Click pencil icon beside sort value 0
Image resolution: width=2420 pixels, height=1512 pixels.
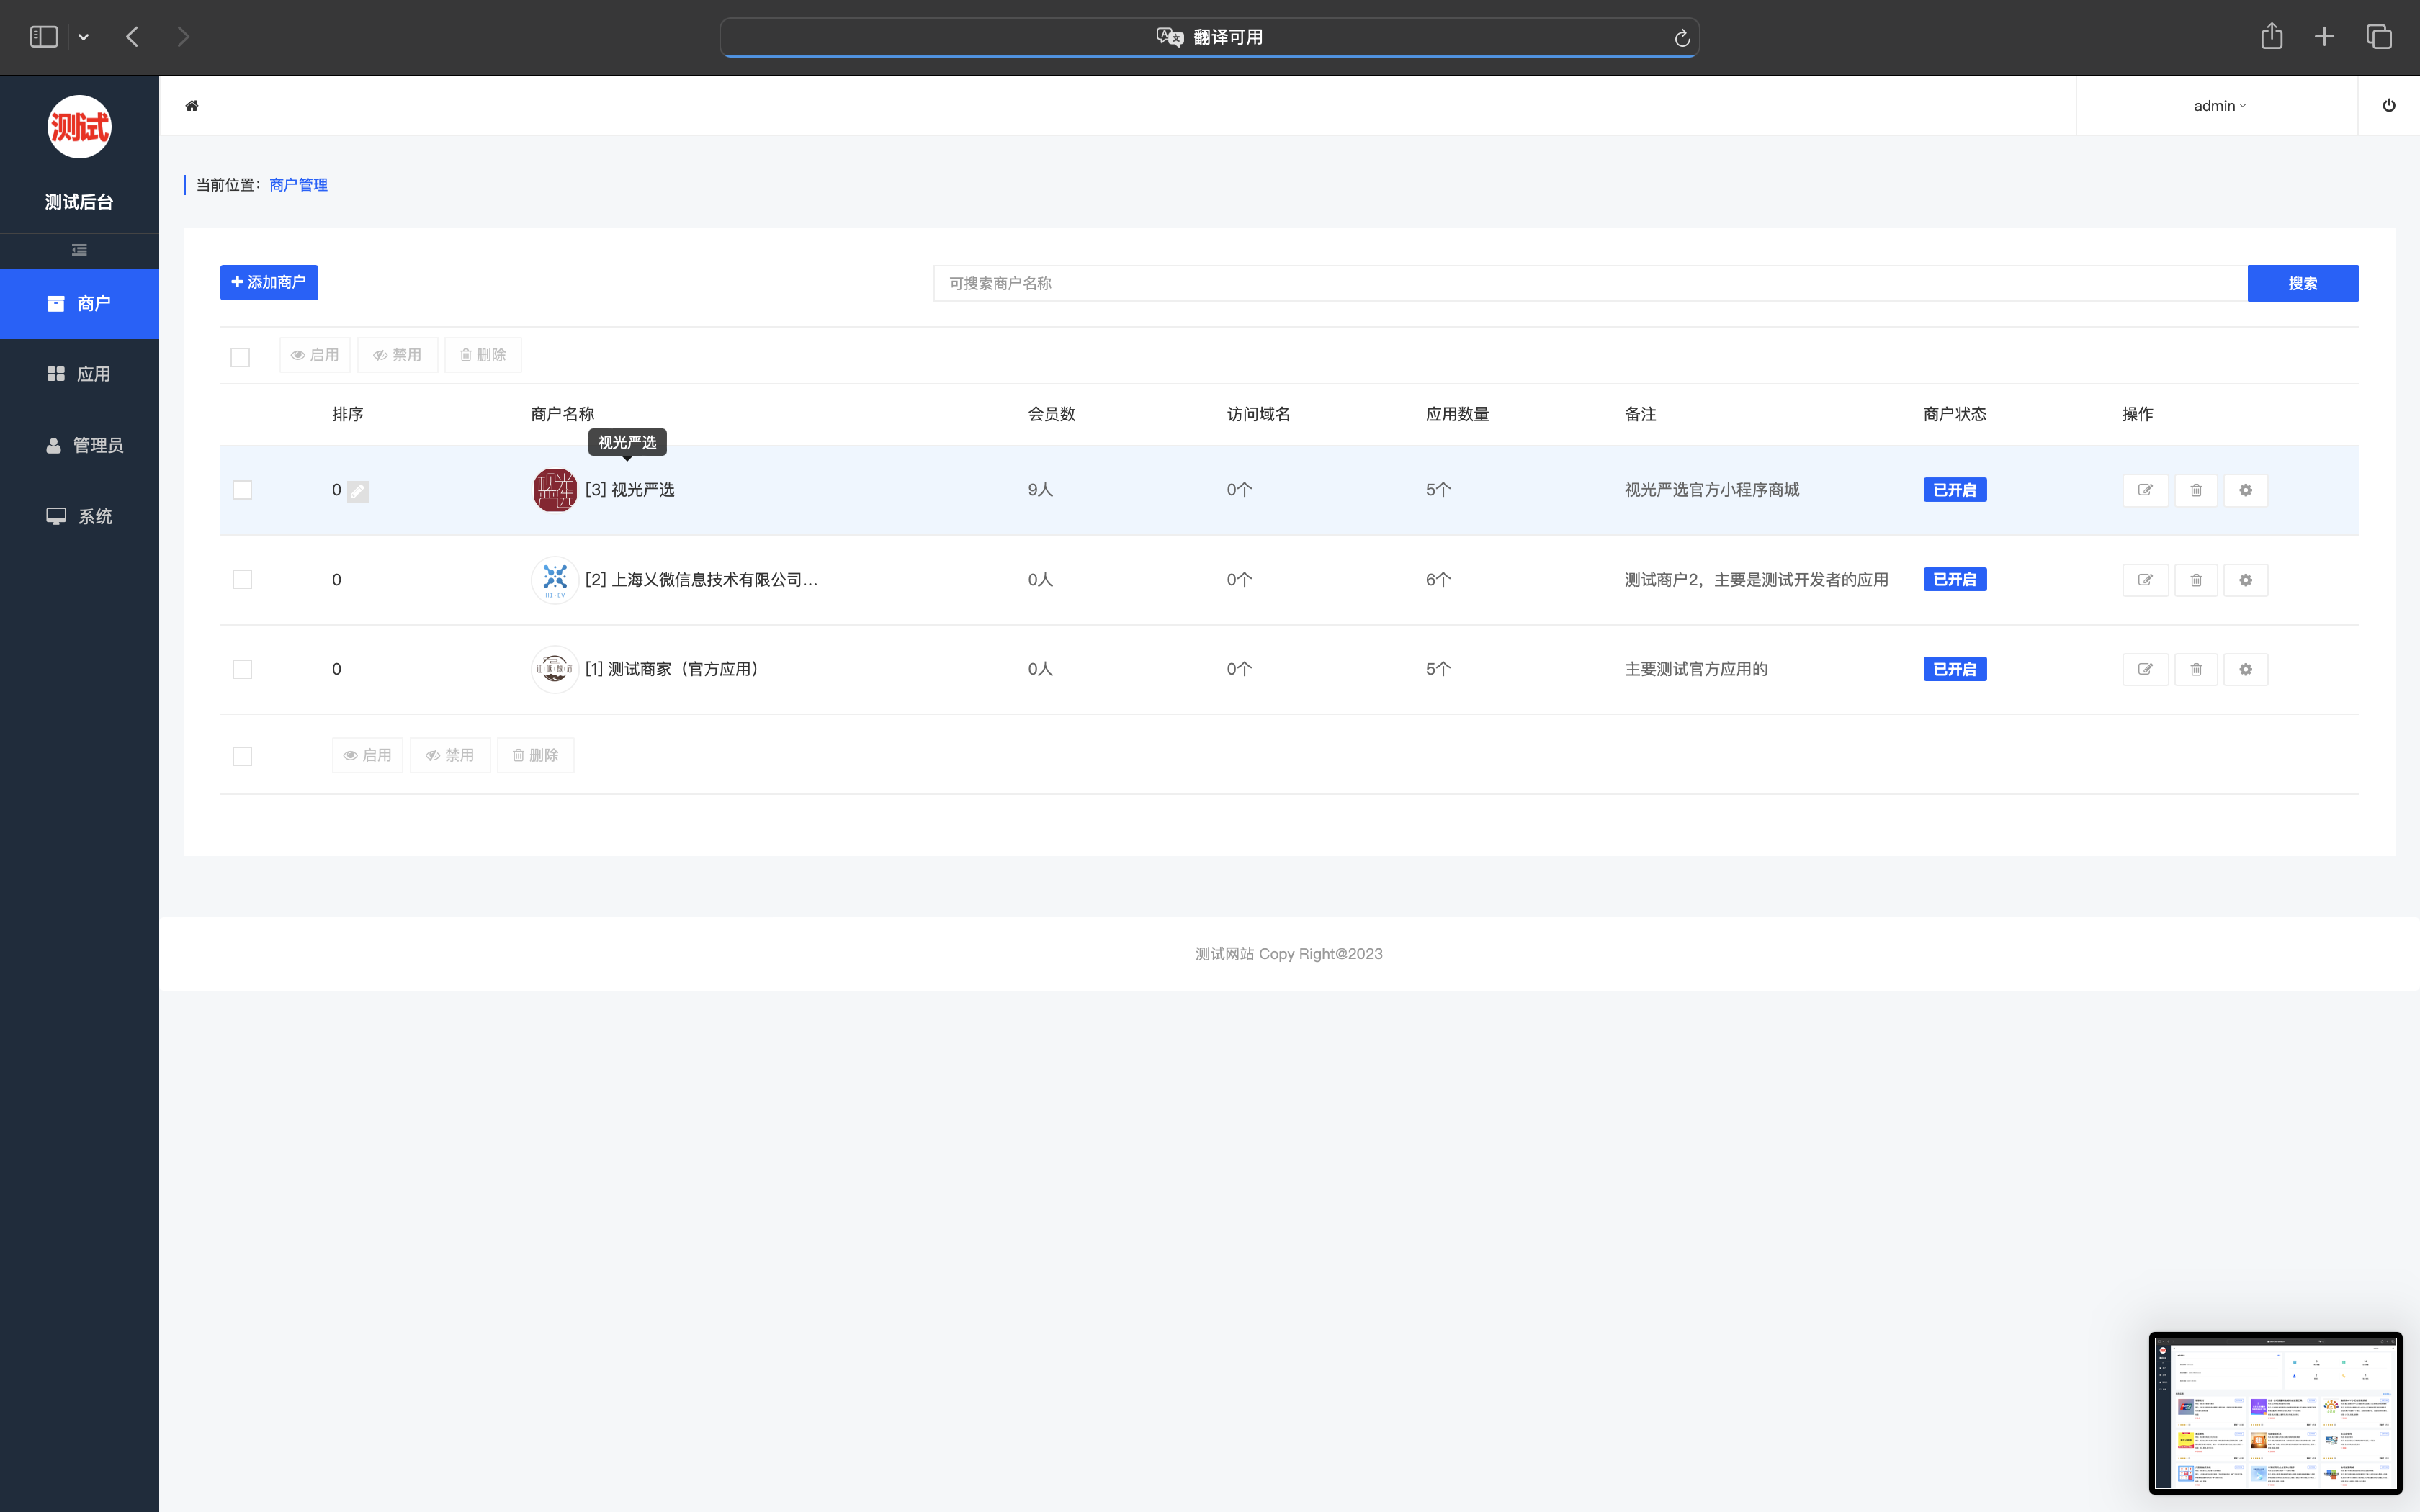(358, 491)
